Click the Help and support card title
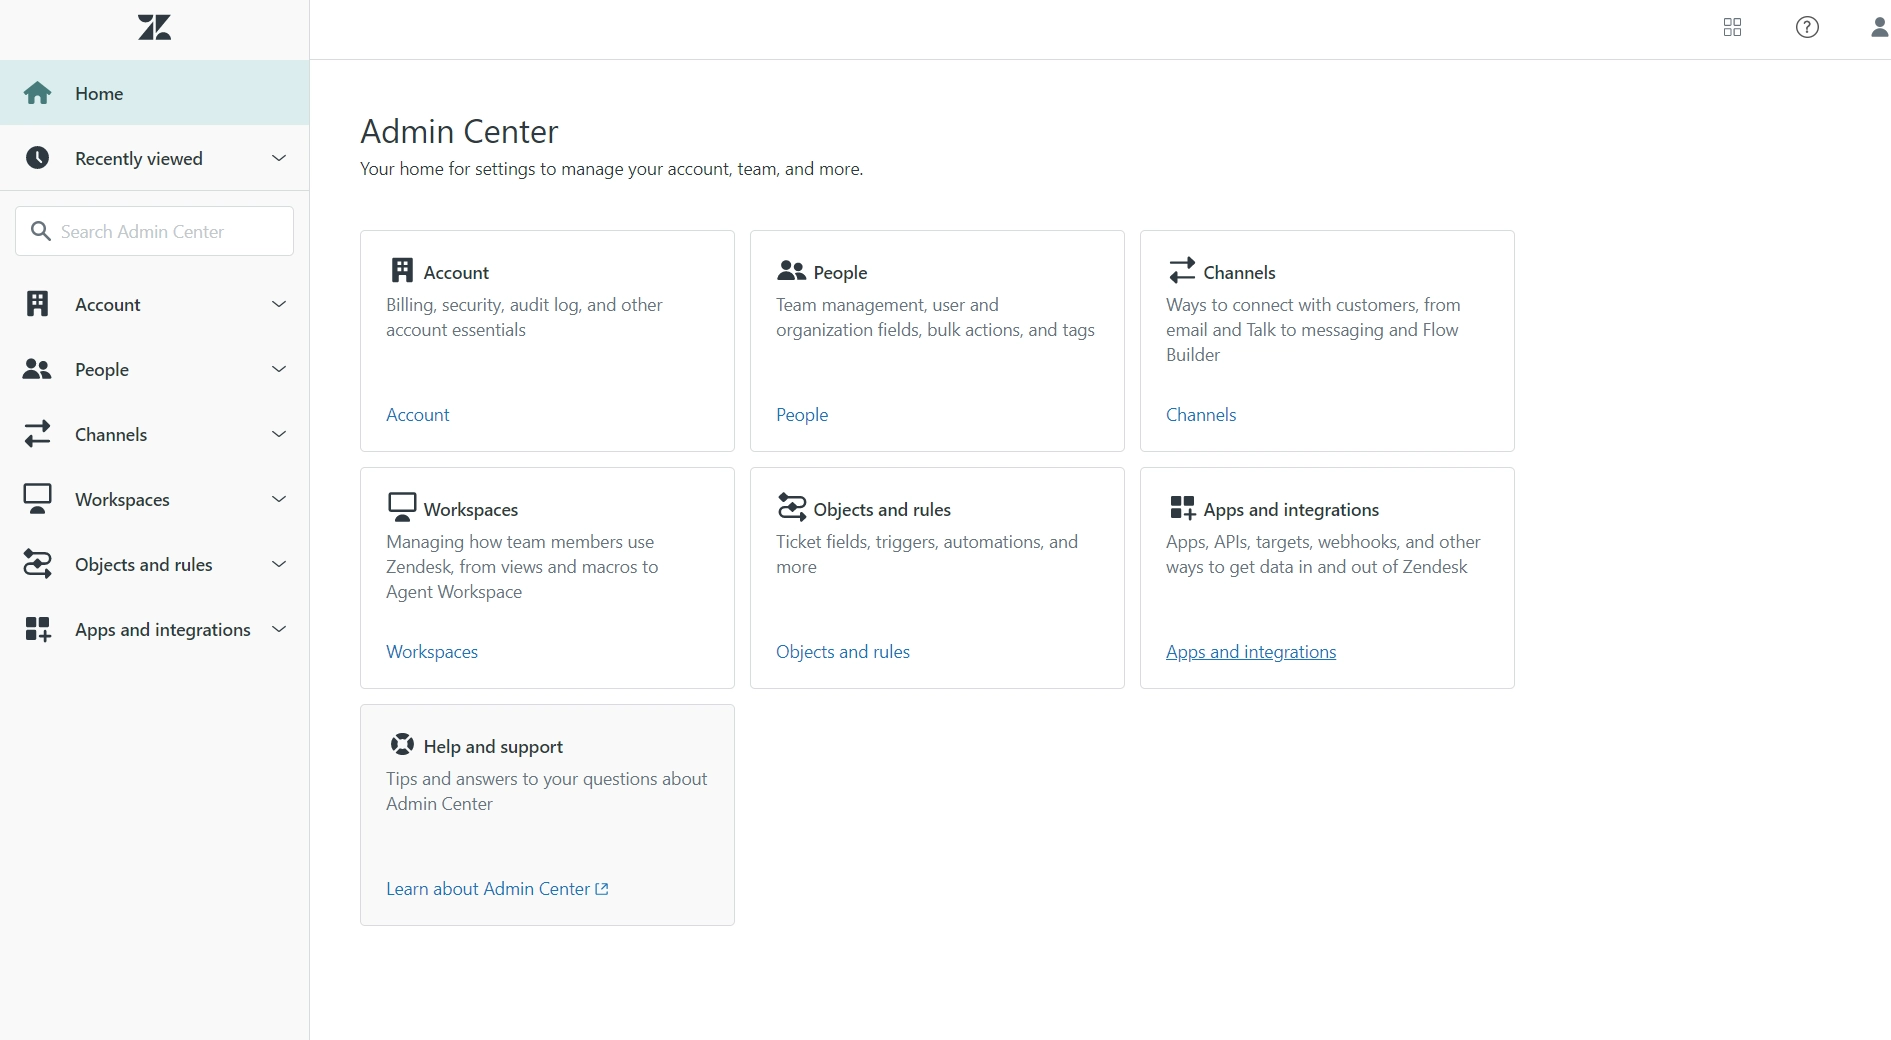1891x1040 pixels. coord(493,746)
